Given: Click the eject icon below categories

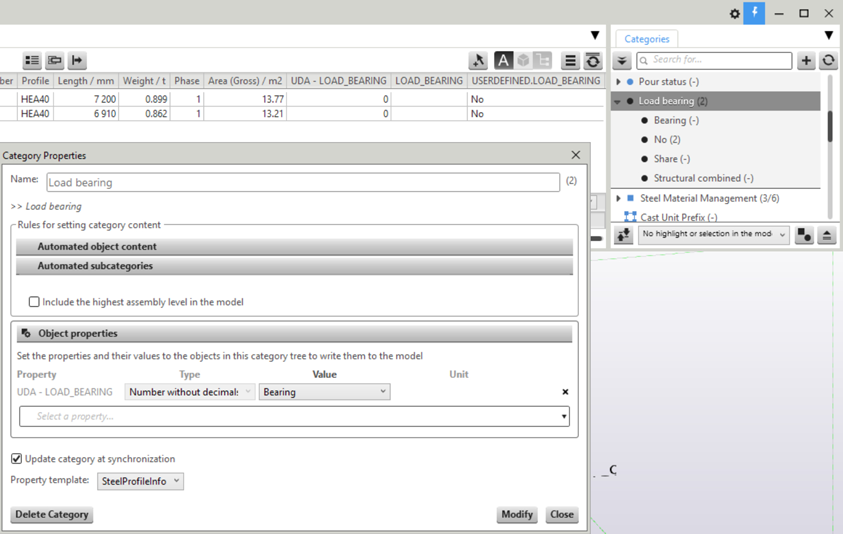Looking at the screenshot, I should (x=827, y=235).
